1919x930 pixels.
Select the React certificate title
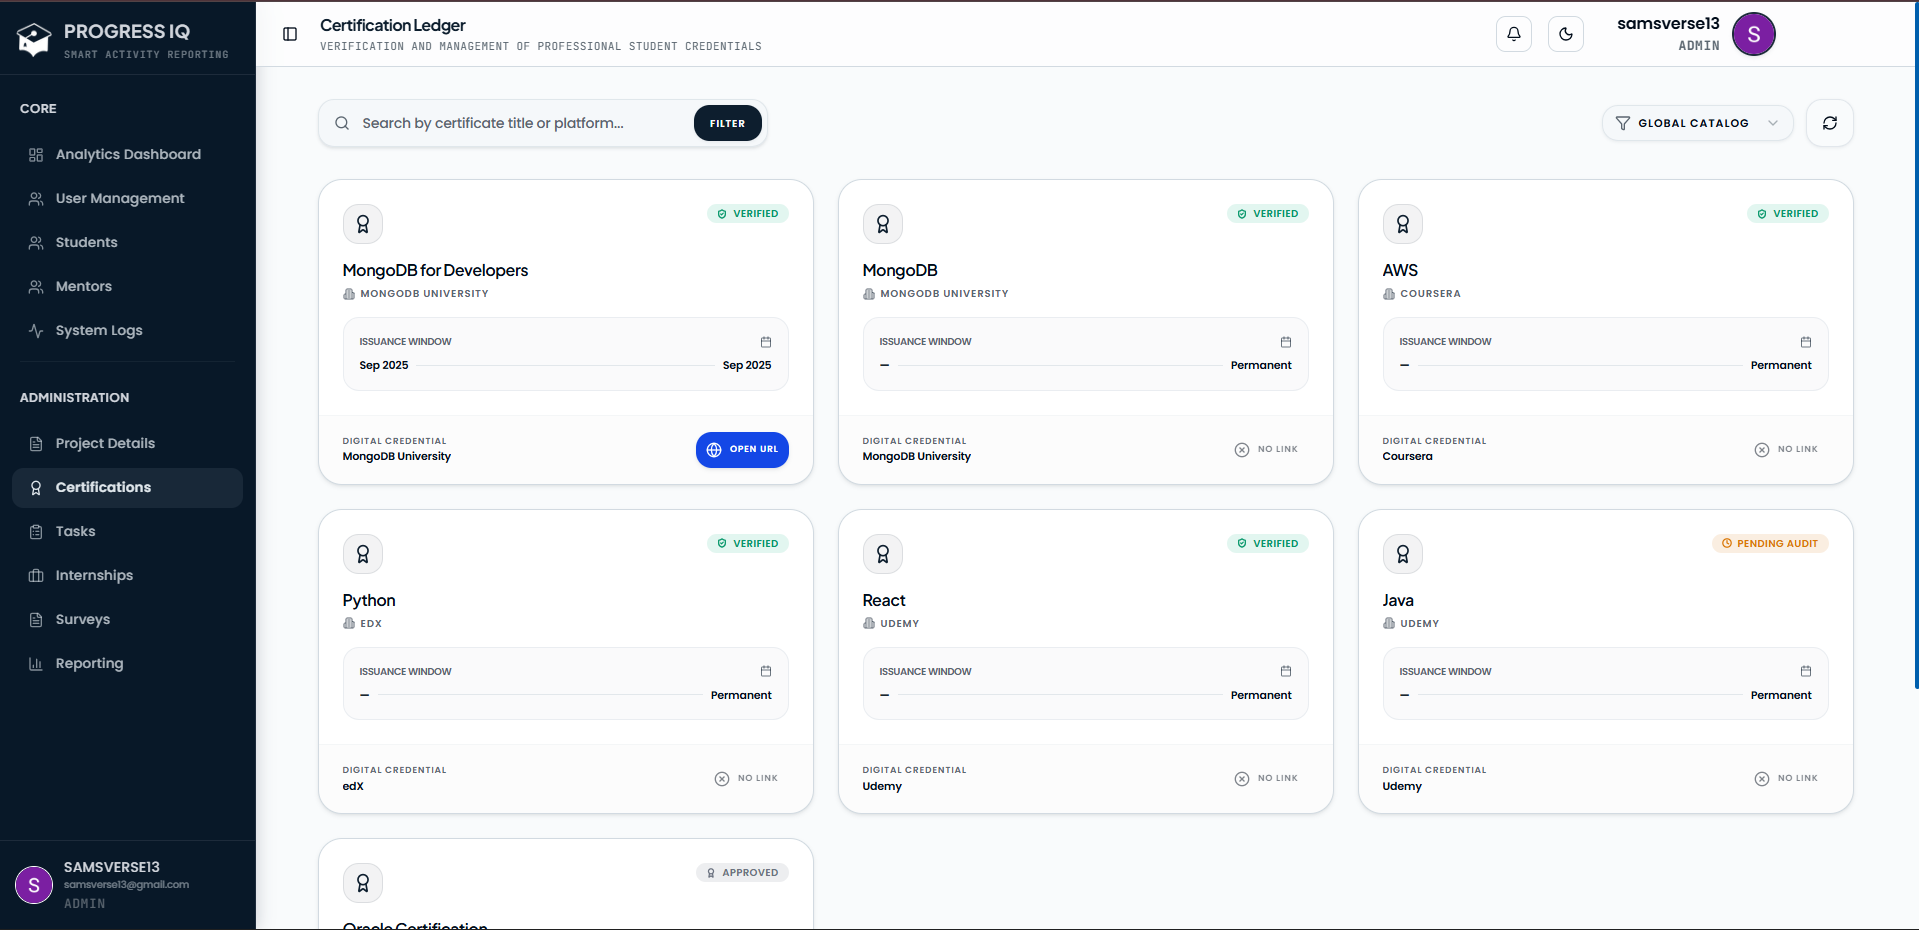pos(884,600)
